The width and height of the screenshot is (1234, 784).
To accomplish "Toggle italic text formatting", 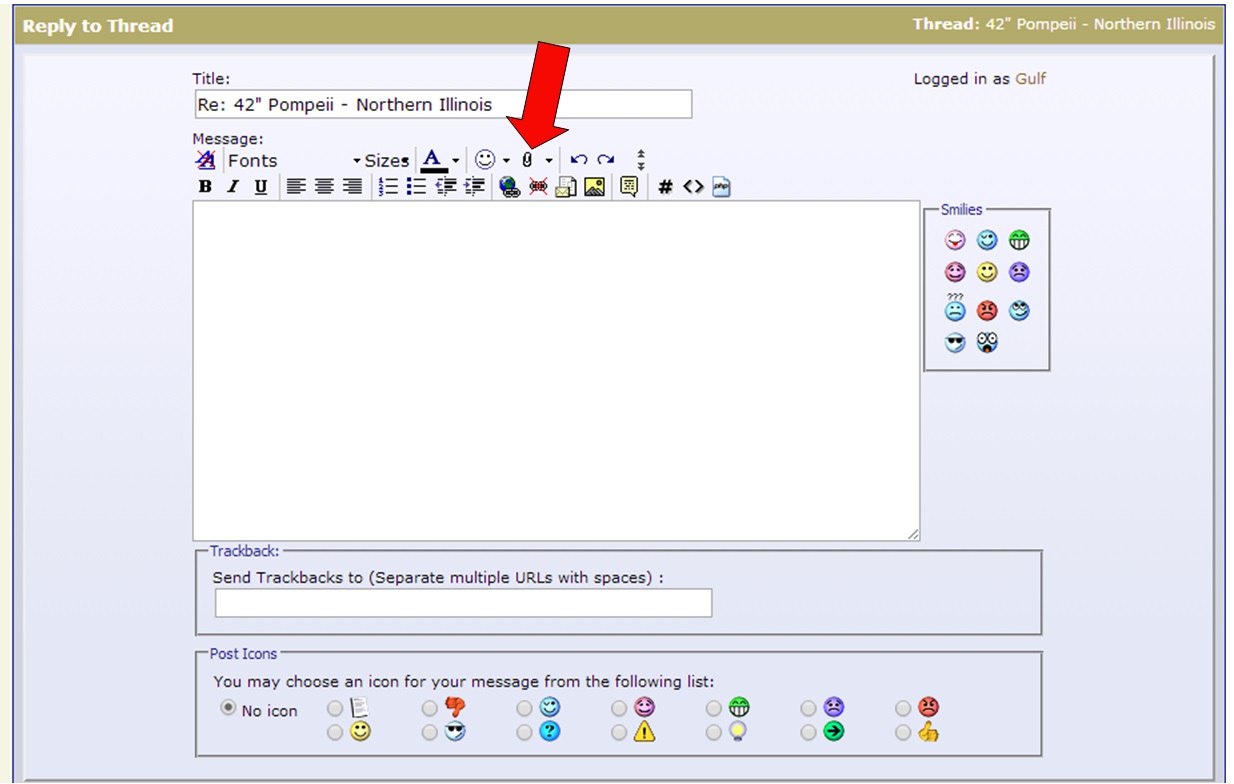I will pyautogui.click(x=232, y=187).
